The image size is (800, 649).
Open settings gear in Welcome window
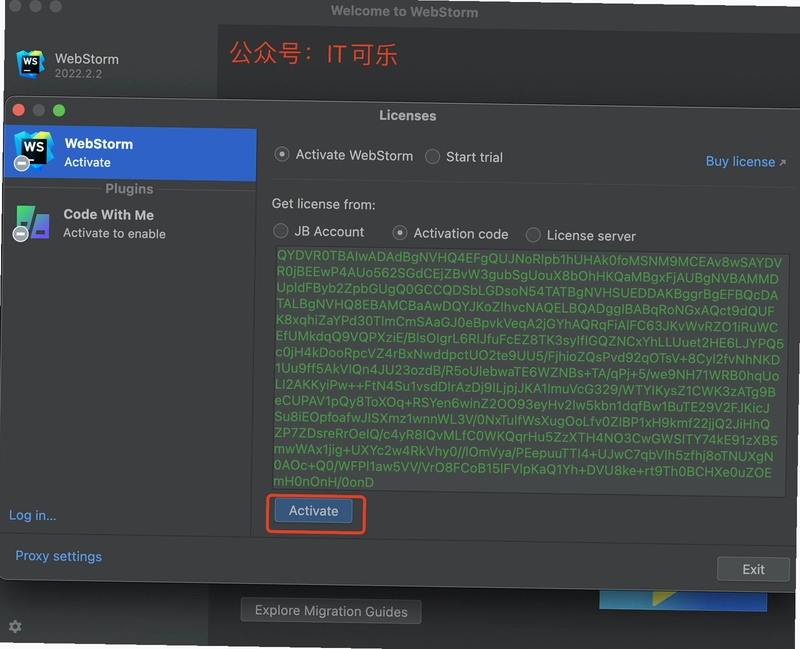pos(15,626)
